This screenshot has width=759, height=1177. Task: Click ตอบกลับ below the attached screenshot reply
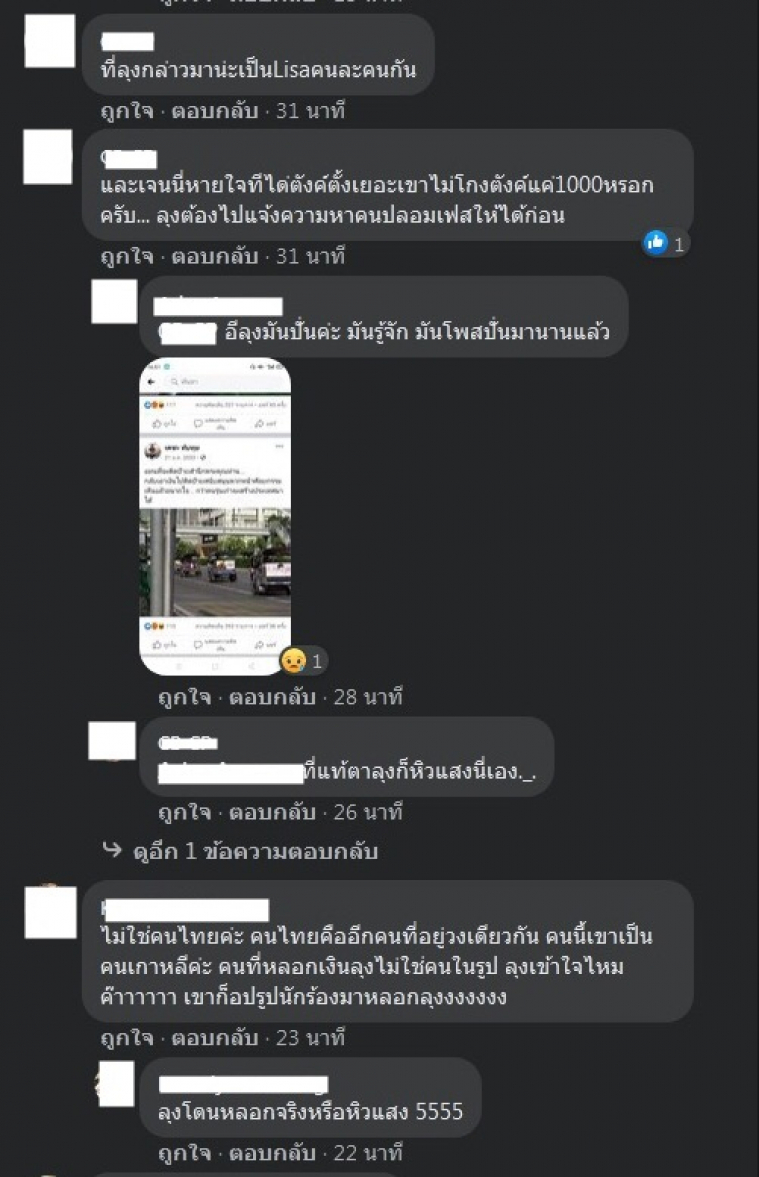click(x=272, y=697)
